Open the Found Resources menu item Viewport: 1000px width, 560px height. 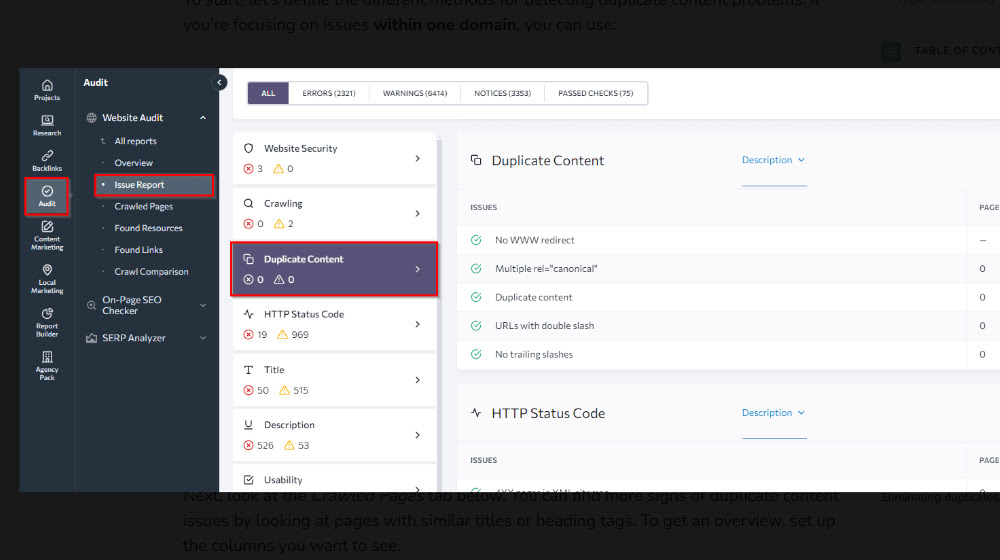148,228
